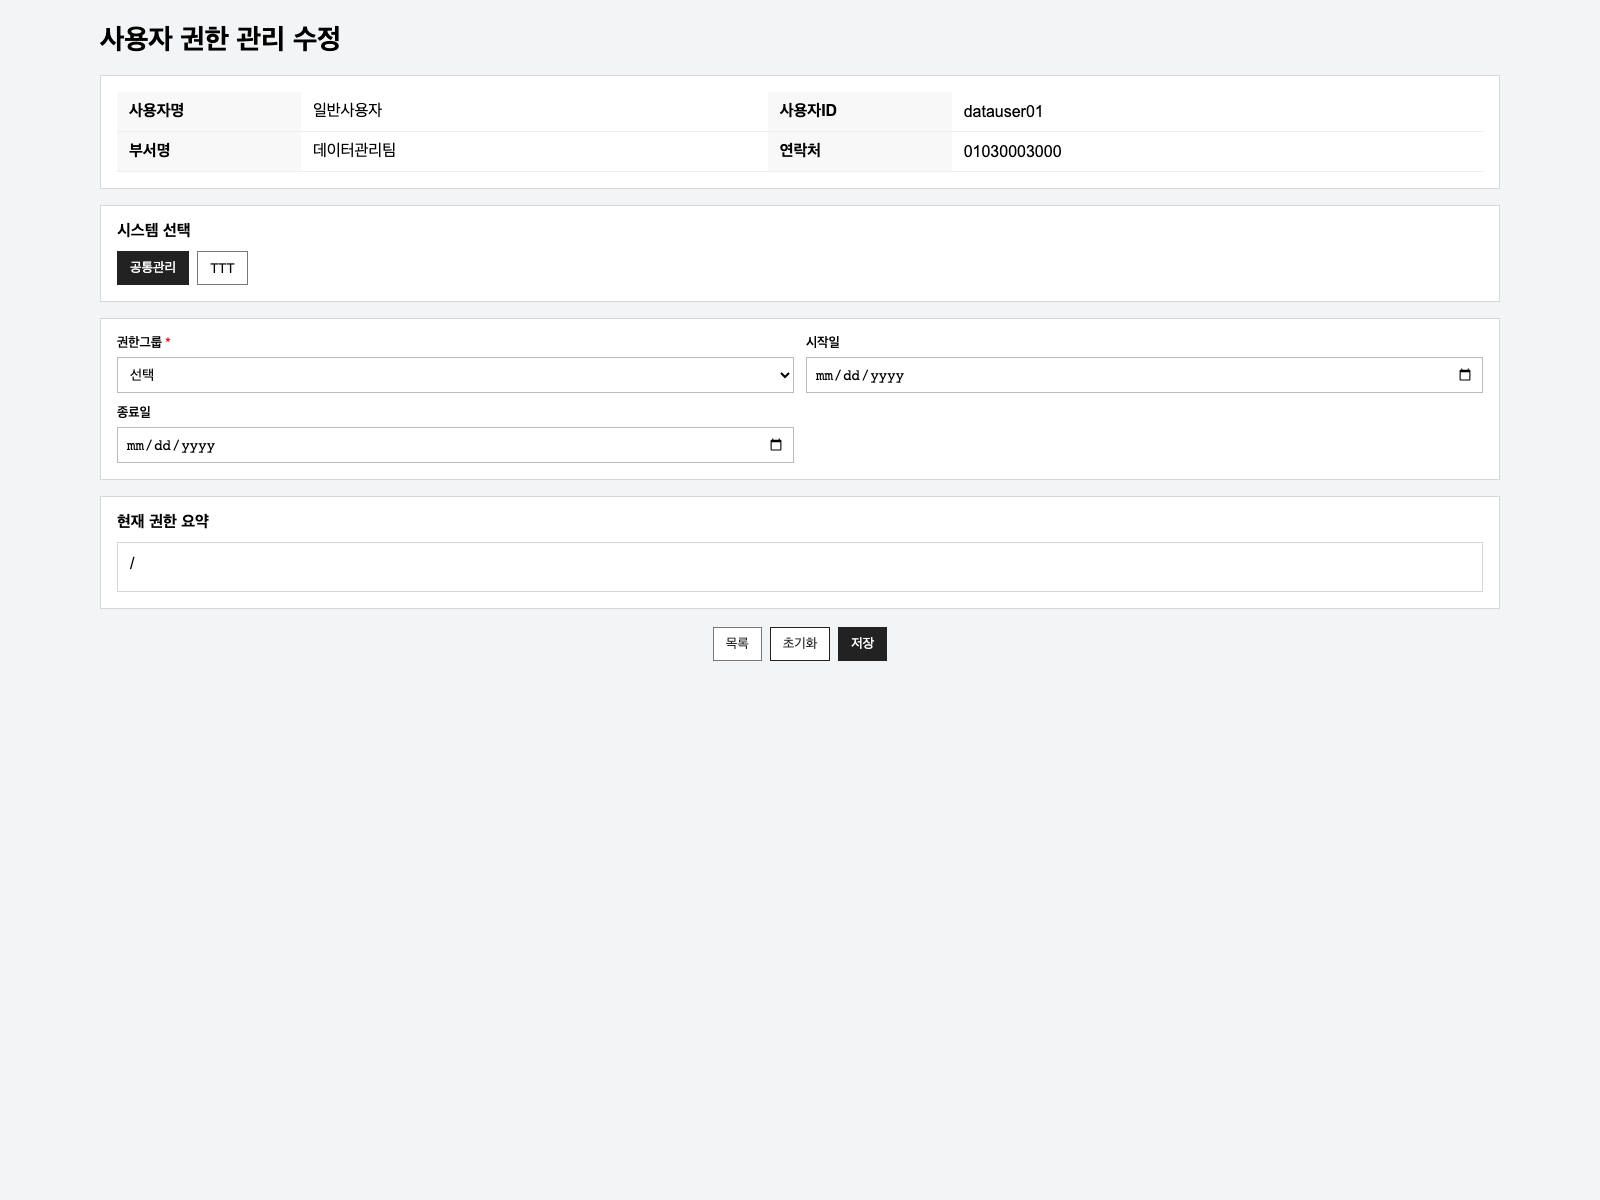Screen dimensions: 1600x1200
Task: Click the 종료일 field label
Action: pyautogui.click(x=134, y=412)
